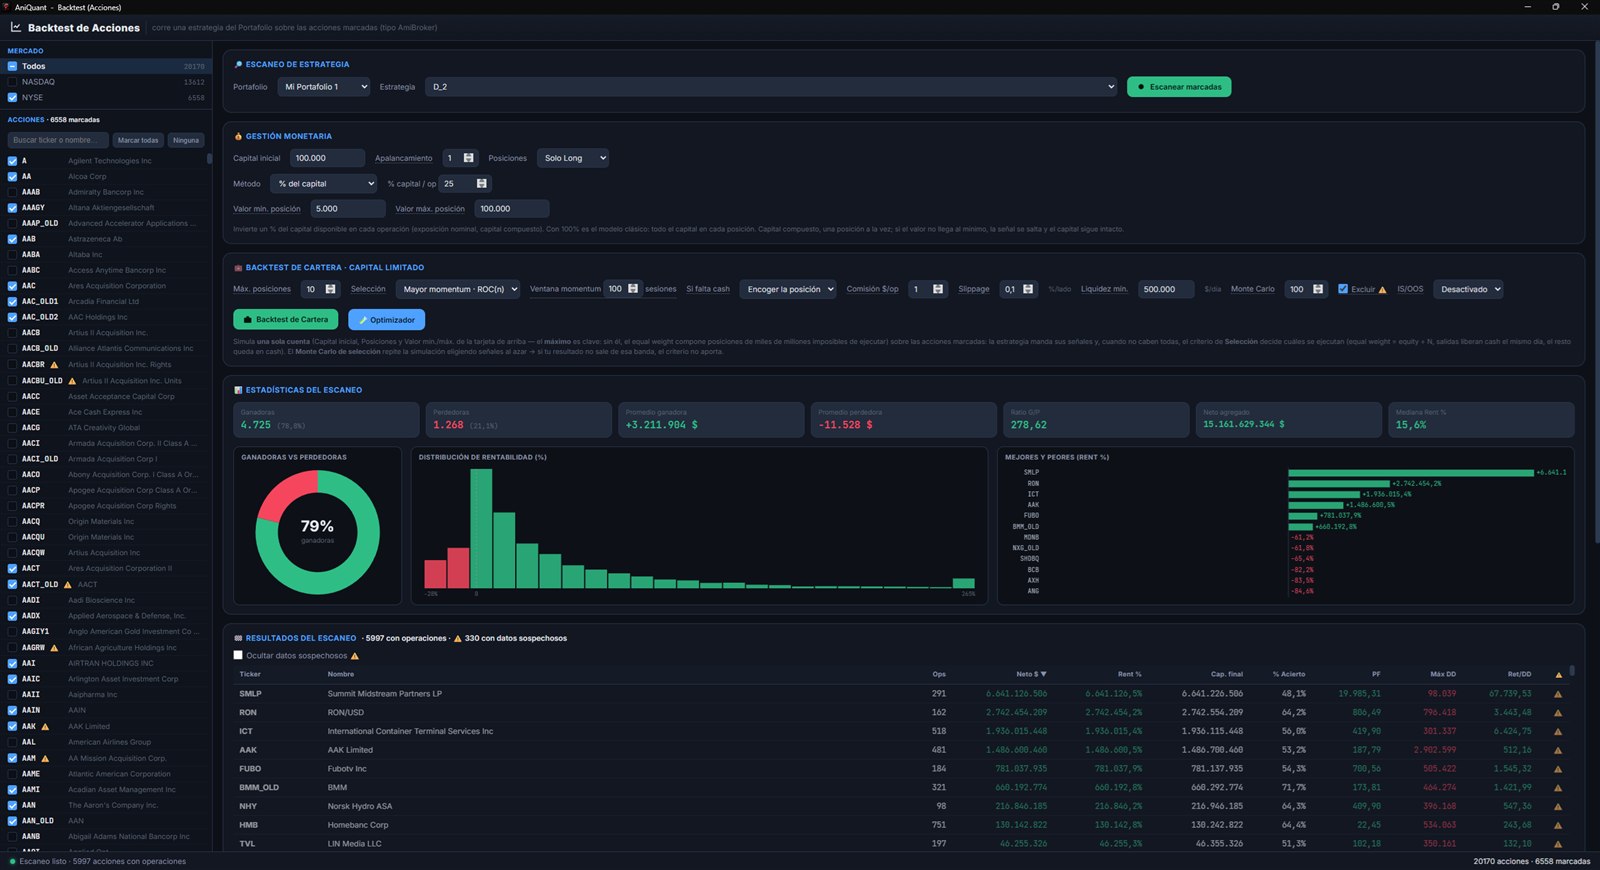Viewport: 1600px width, 870px height.
Task: Check the AAL American Airlines checkbox
Action: pyautogui.click(x=12, y=742)
